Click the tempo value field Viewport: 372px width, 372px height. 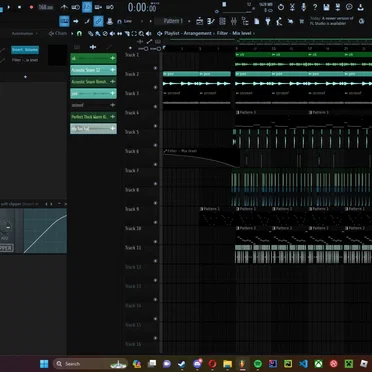point(46,7)
